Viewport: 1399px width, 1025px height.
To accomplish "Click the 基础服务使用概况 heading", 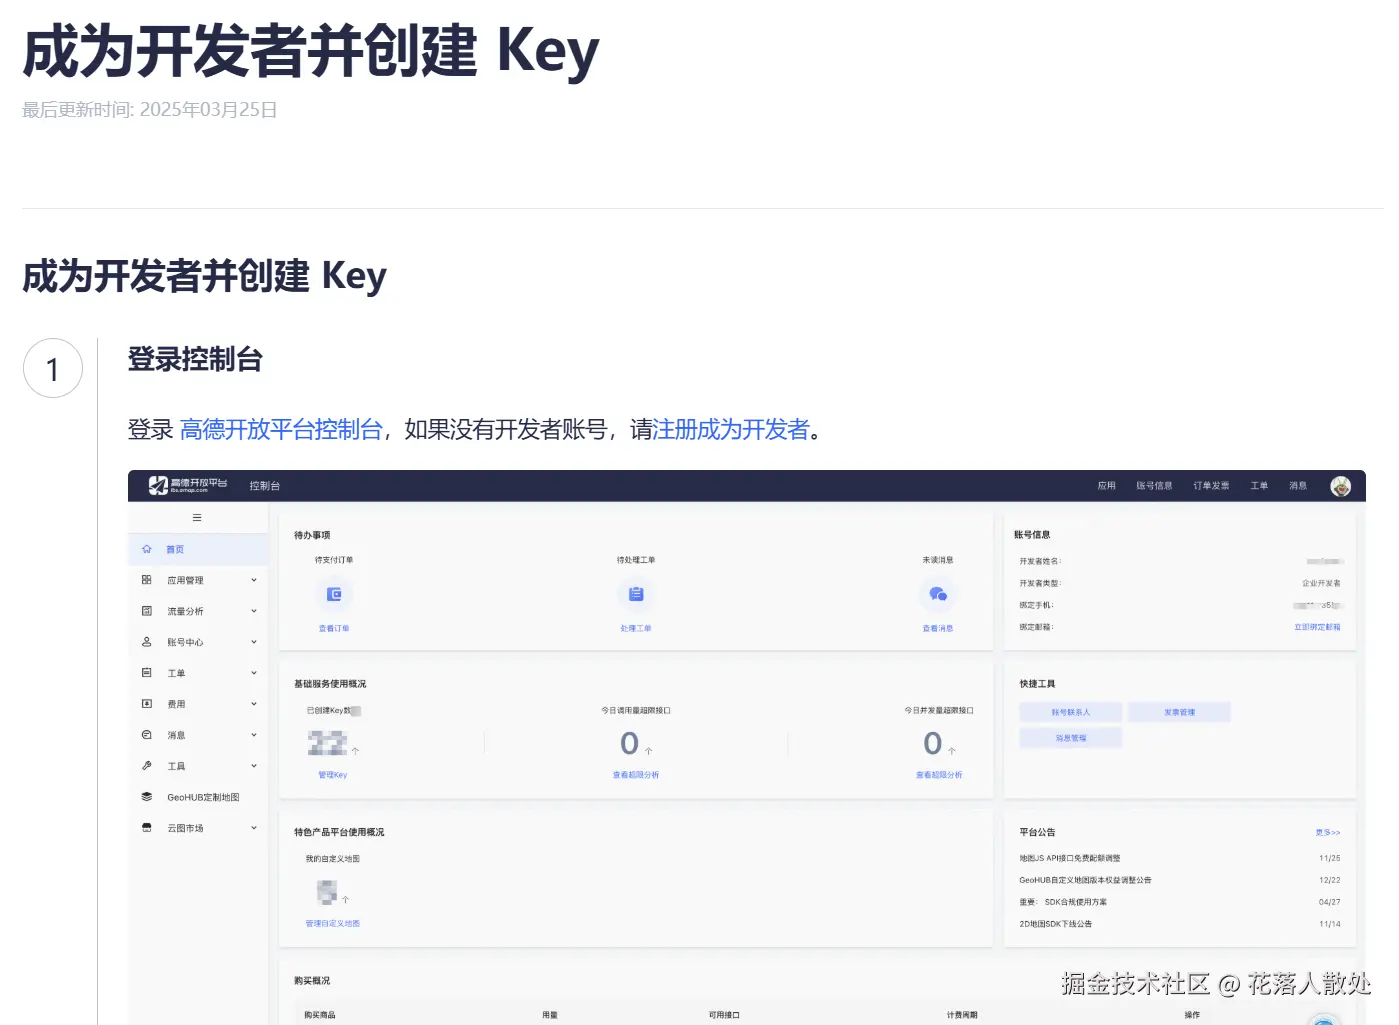I will click(330, 684).
